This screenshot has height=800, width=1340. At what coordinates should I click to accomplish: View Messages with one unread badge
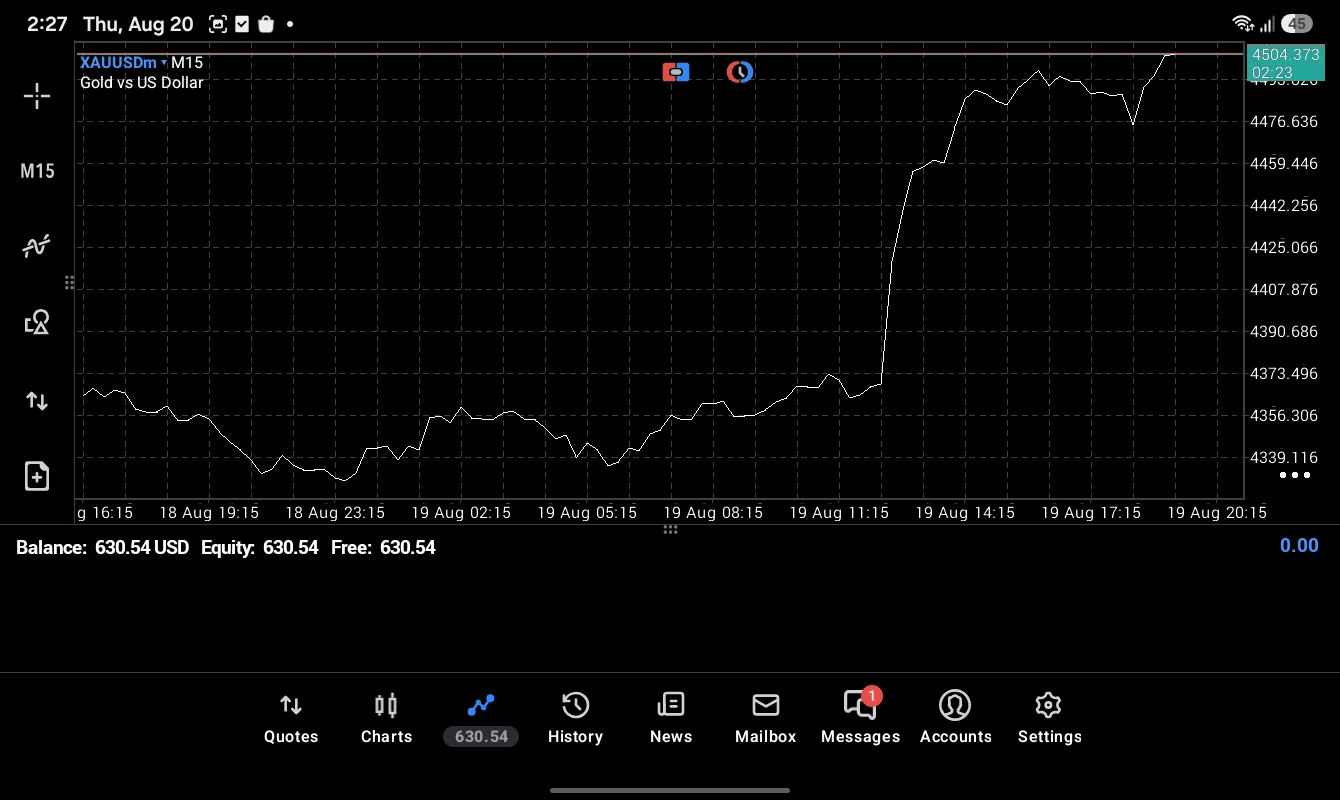[861, 717]
